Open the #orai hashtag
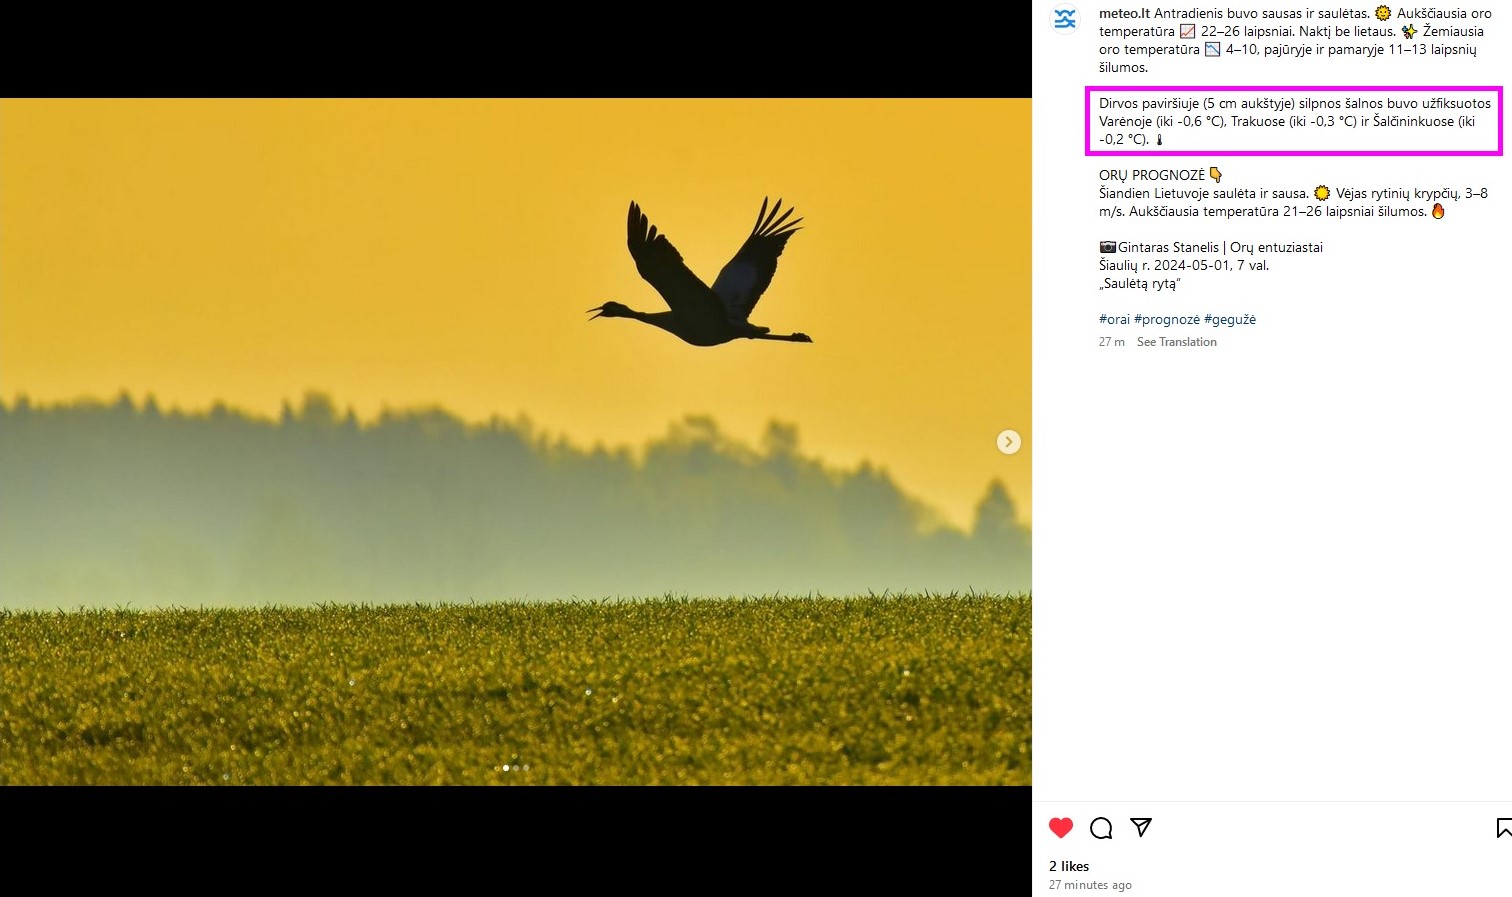Screen dimensions: 1512x897 click(x=1114, y=320)
